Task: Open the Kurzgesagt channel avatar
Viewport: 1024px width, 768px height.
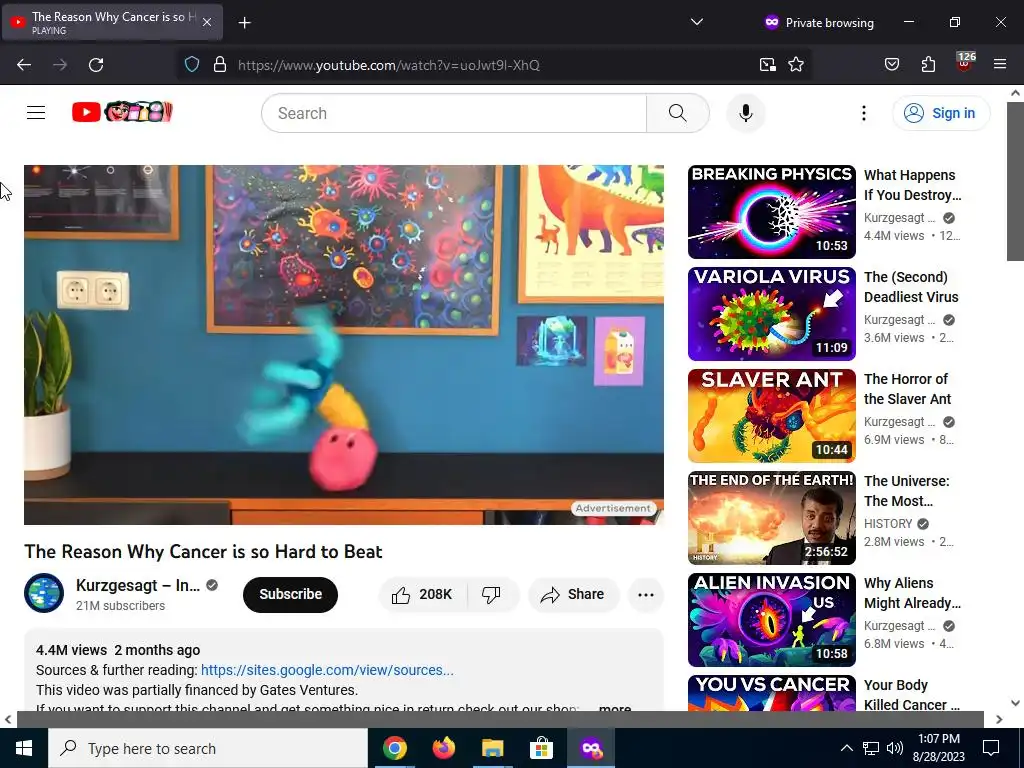Action: (x=44, y=593)
